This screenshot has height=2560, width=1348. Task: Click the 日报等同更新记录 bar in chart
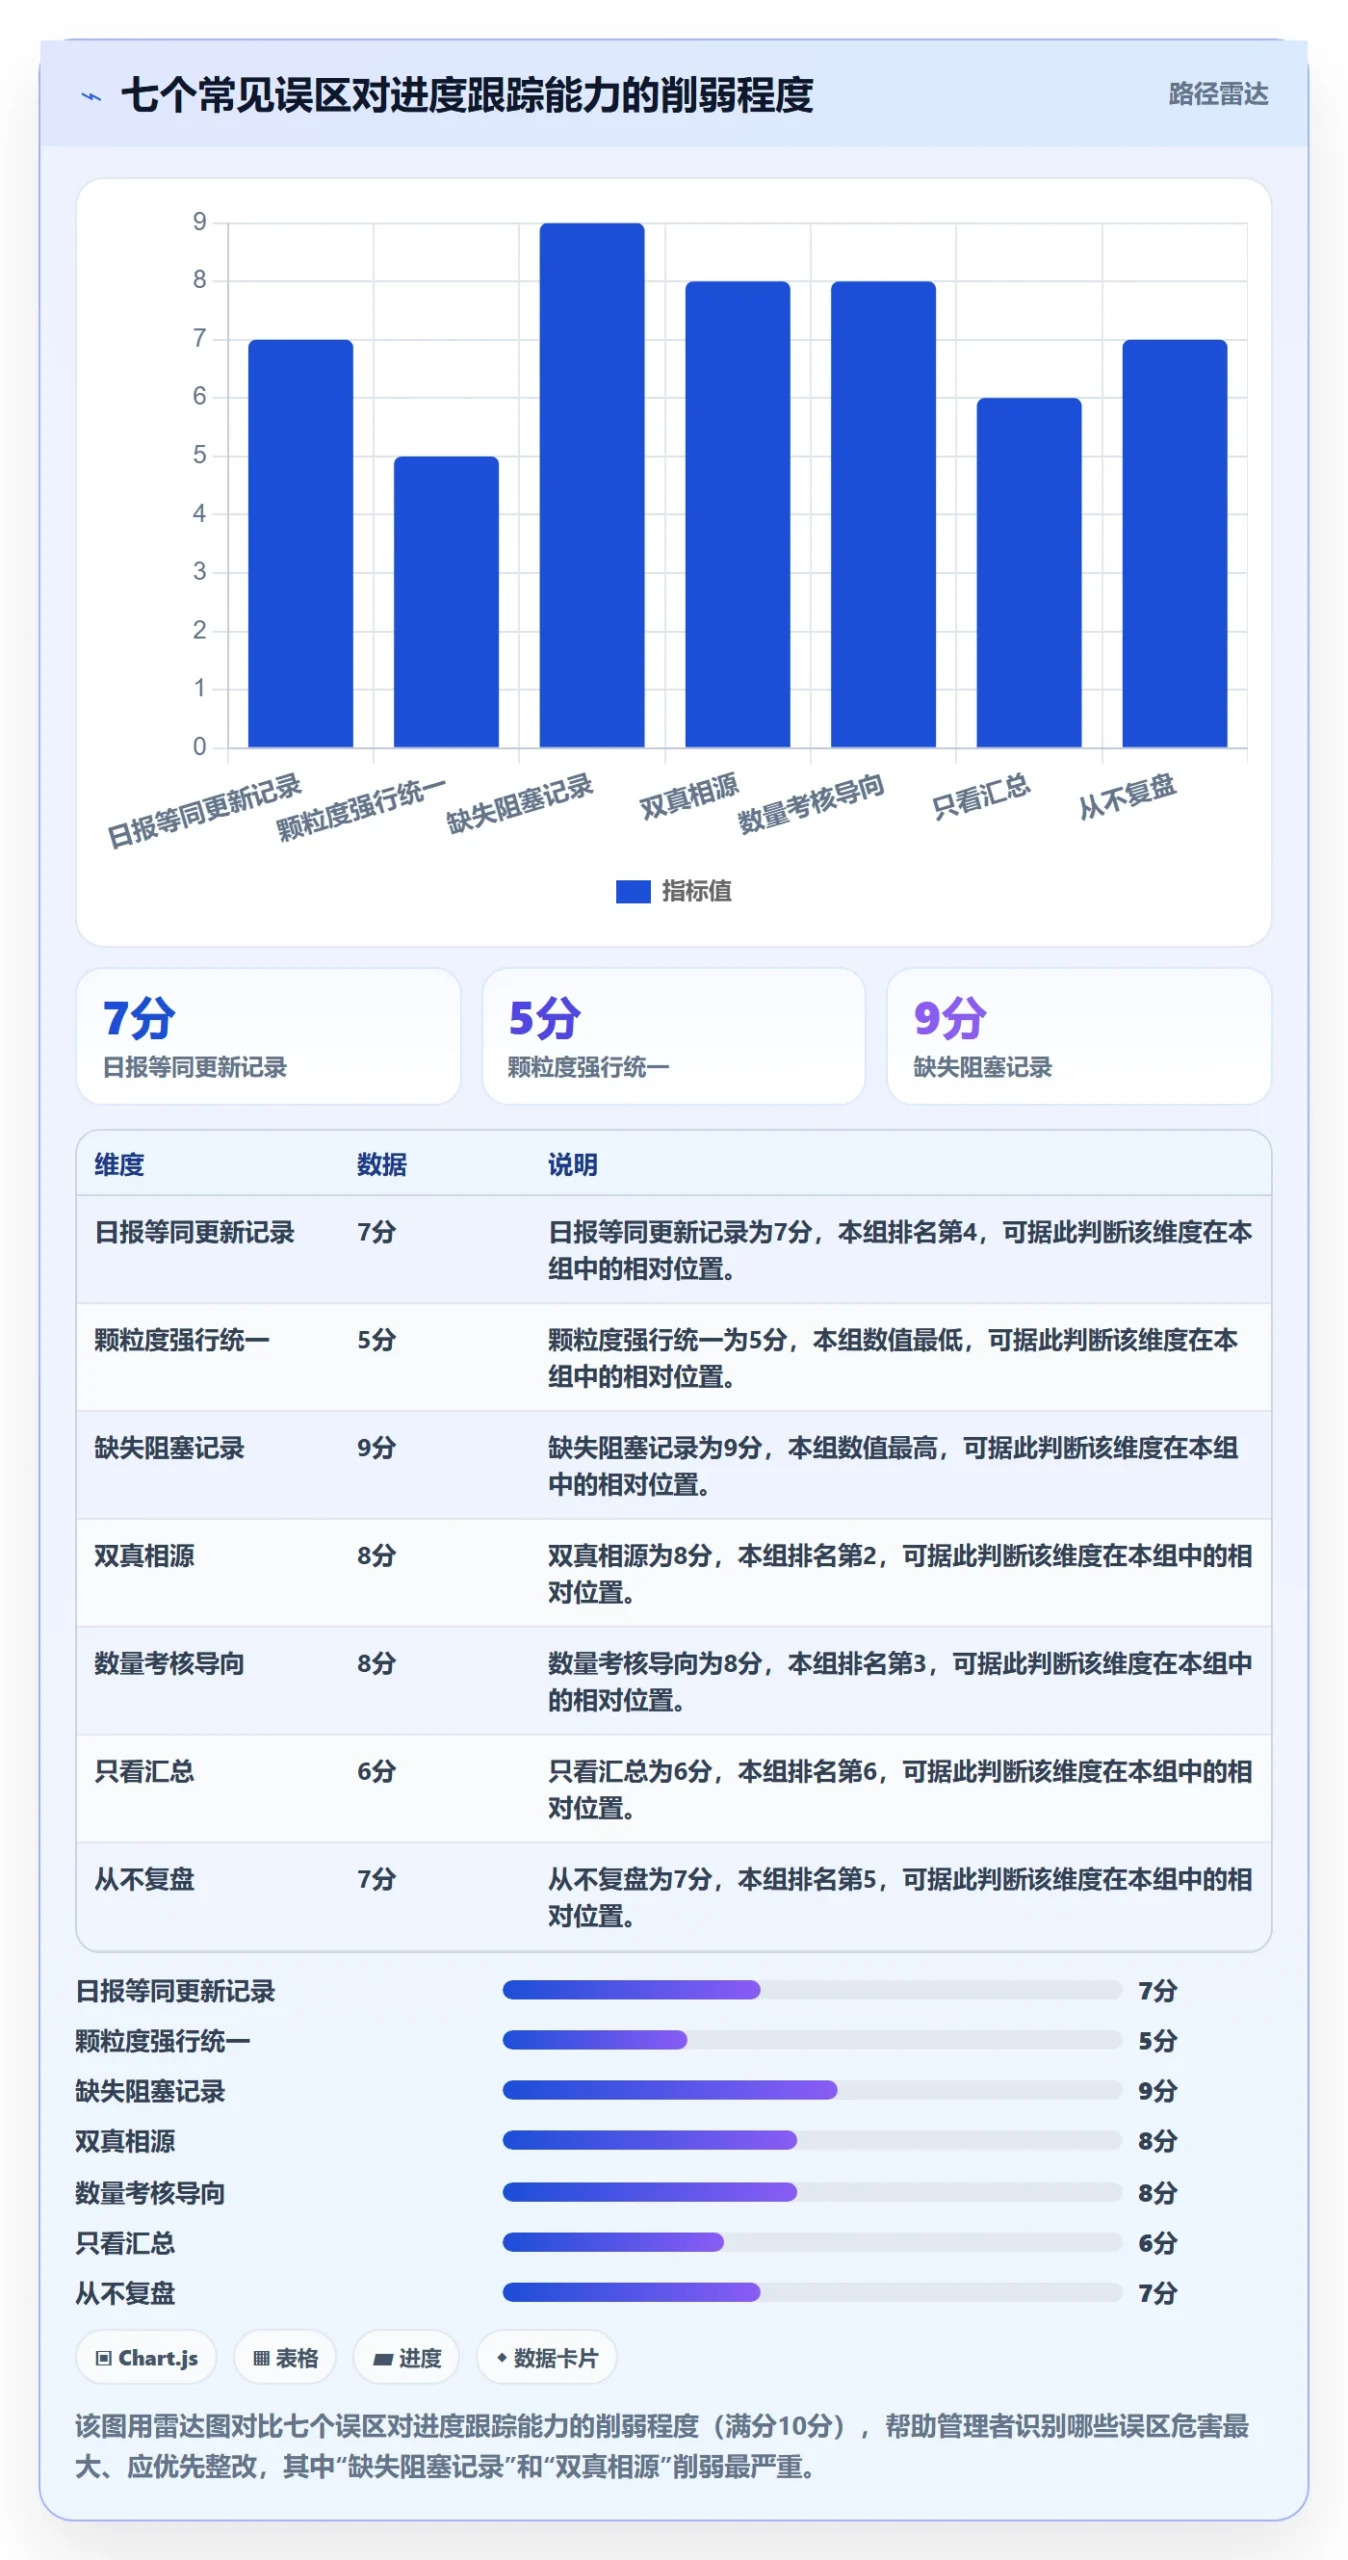click(x=300, y=543)
